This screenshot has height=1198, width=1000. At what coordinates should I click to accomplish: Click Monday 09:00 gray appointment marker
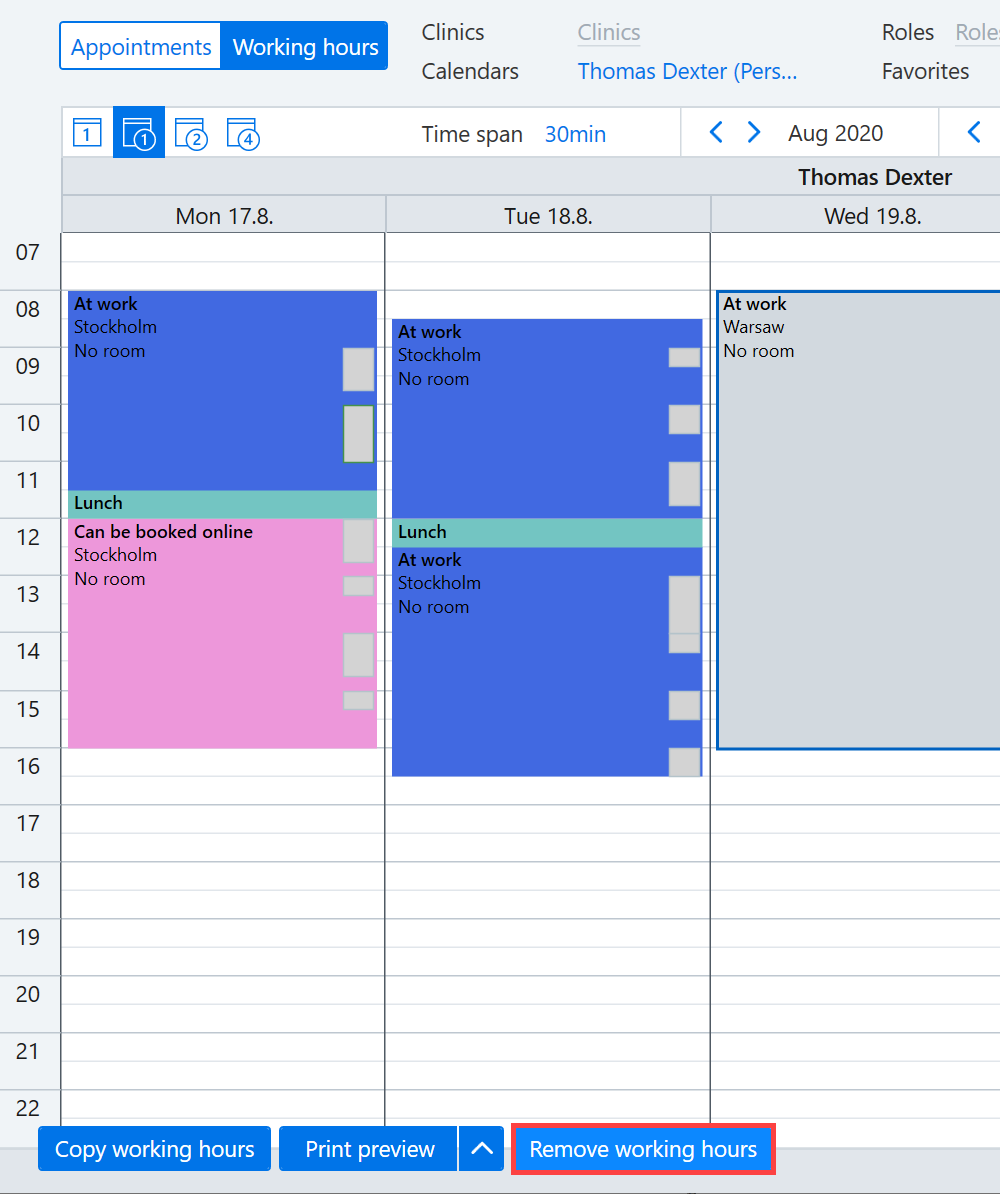(358, 370)
